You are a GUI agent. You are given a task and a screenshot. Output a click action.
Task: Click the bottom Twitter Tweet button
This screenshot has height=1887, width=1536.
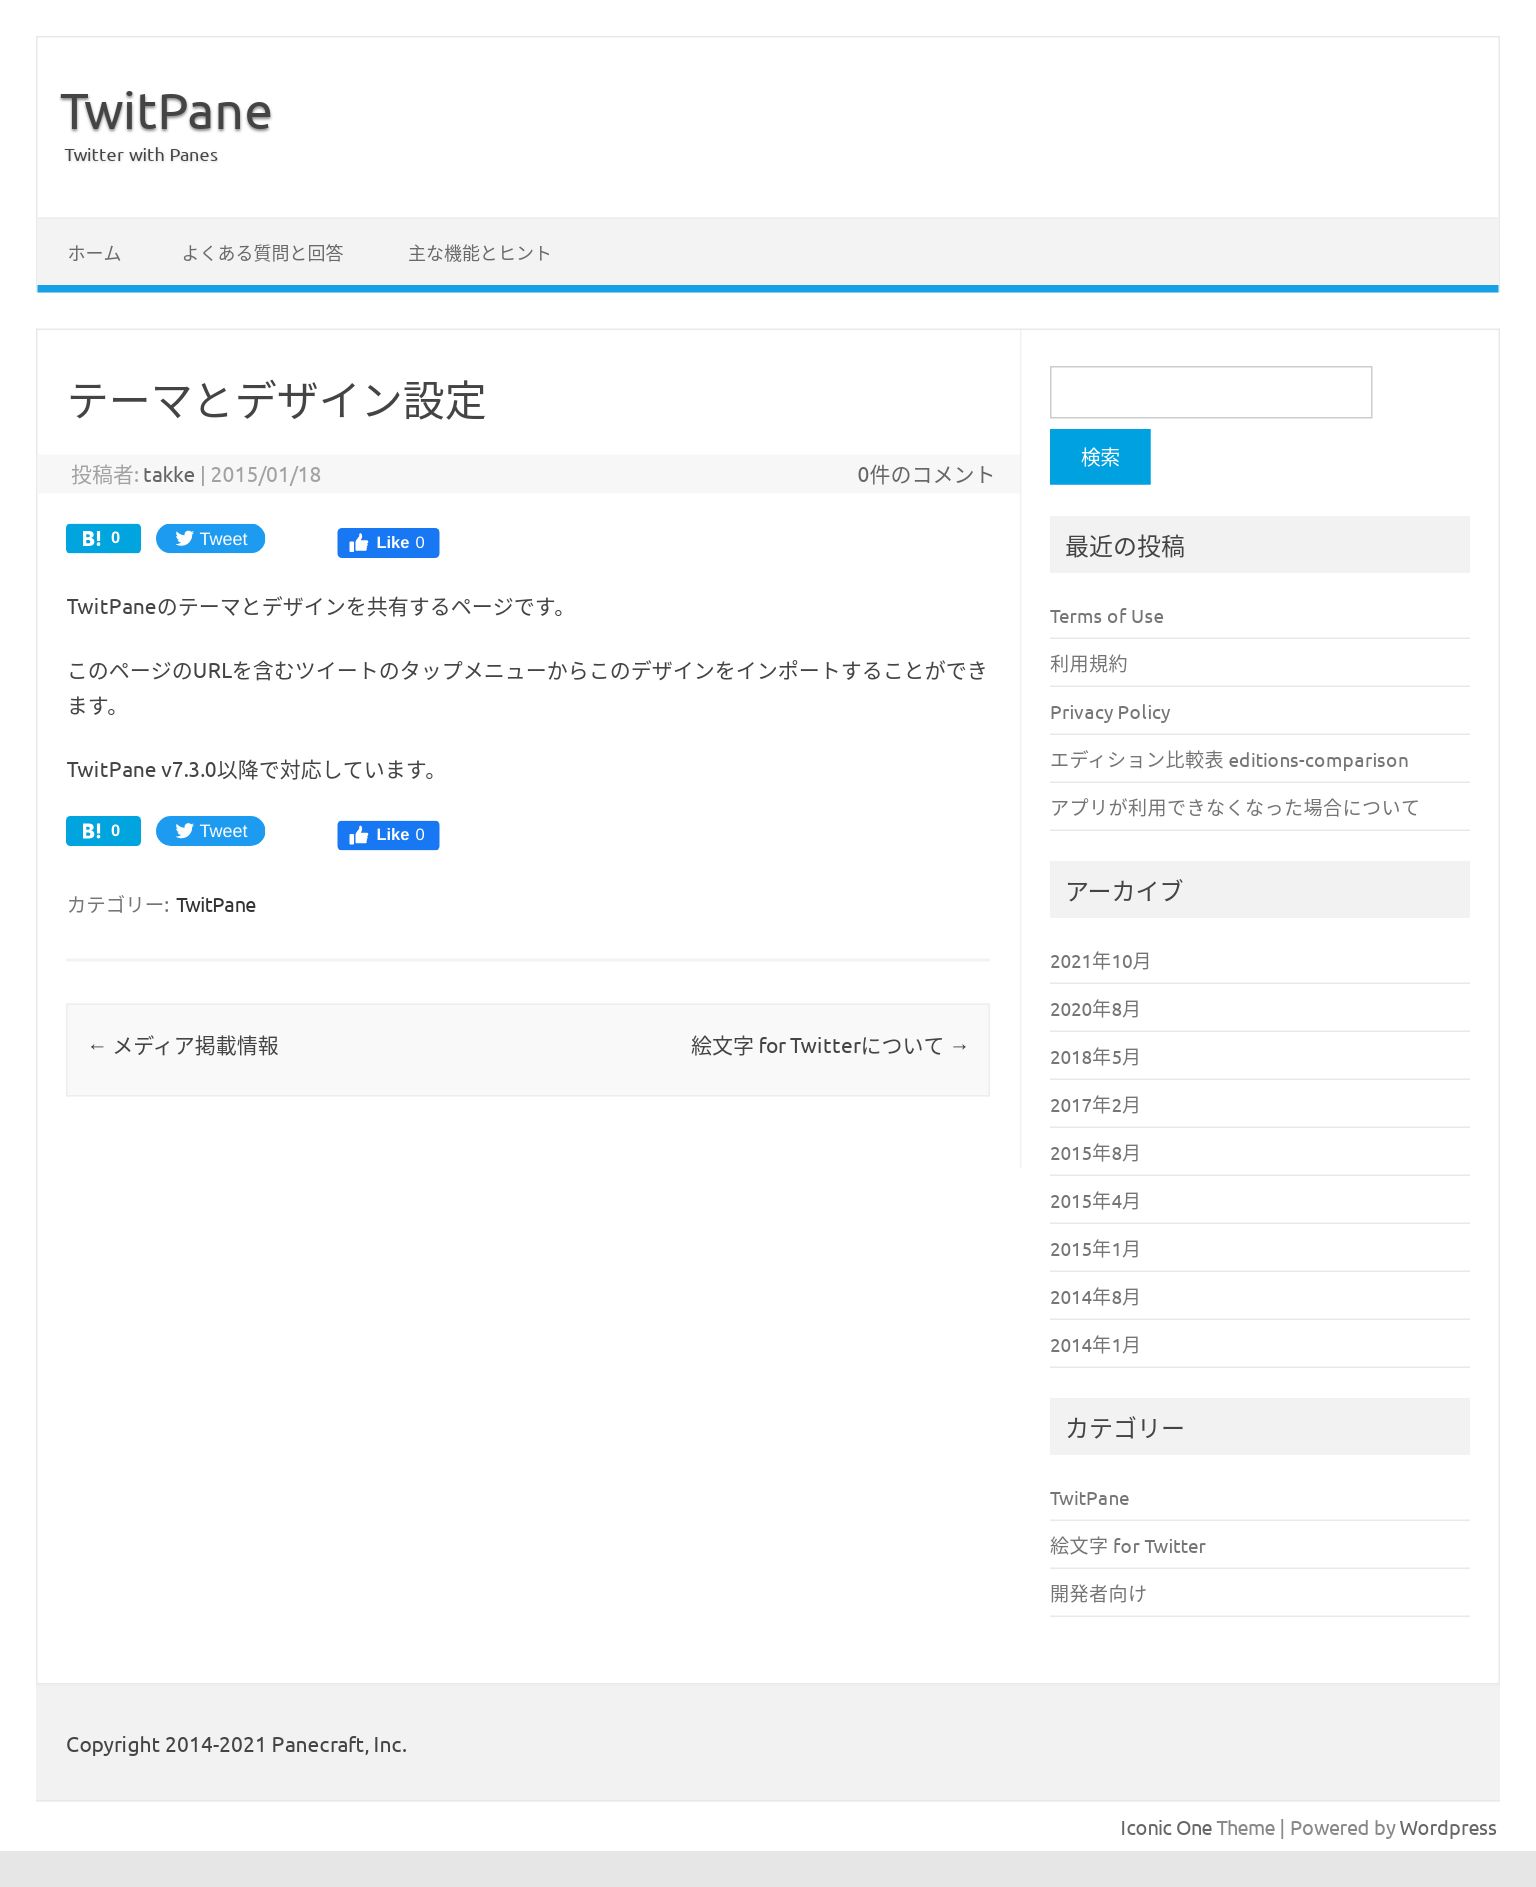pyautogui.click(x=210, y=831)
